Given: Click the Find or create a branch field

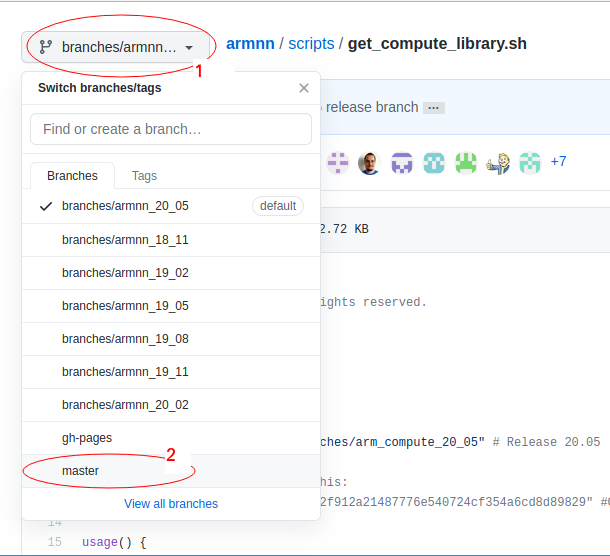Looking at the screenshot, I should (171, 129).
